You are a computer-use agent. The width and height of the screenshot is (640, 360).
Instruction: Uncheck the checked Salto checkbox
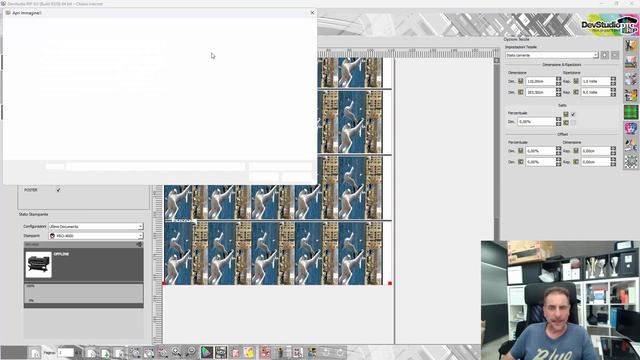point(573,114)
